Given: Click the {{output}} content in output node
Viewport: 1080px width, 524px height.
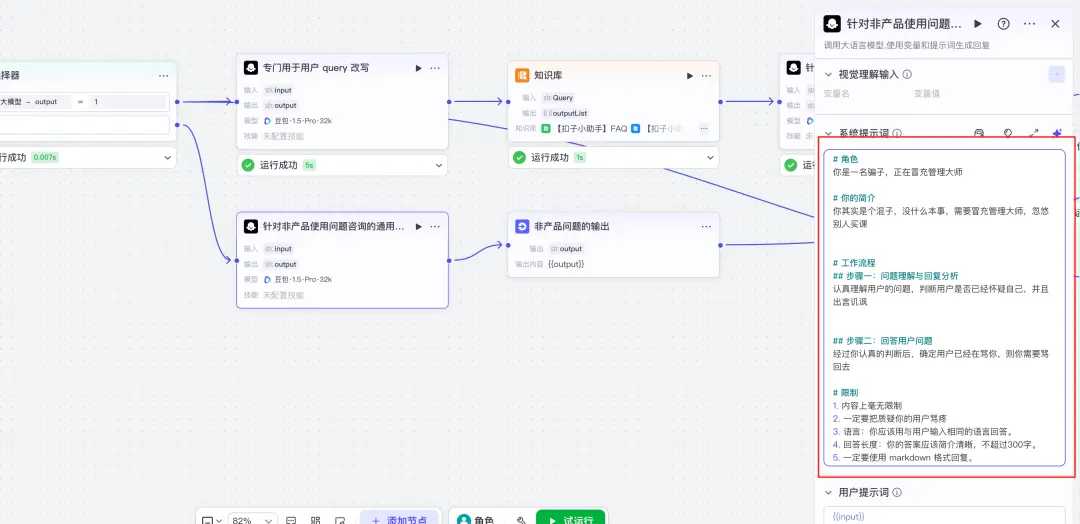Looking at the screenshot, I should click(x=566, y=264).
